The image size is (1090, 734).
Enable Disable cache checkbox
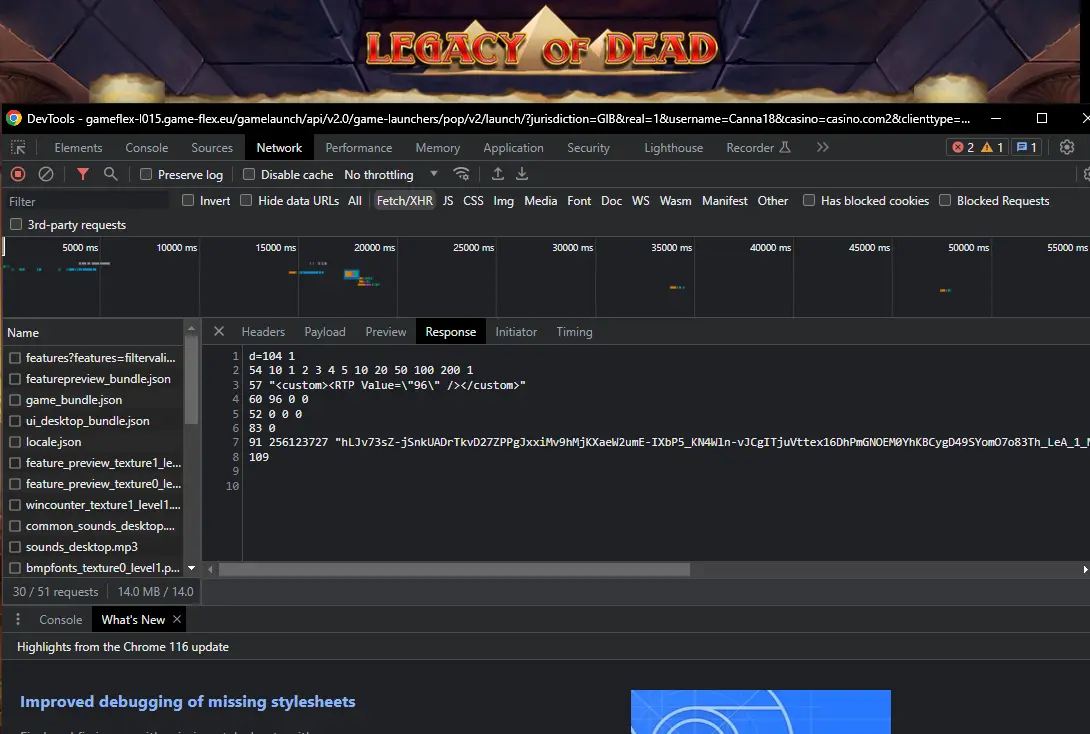tap(249, 174)
